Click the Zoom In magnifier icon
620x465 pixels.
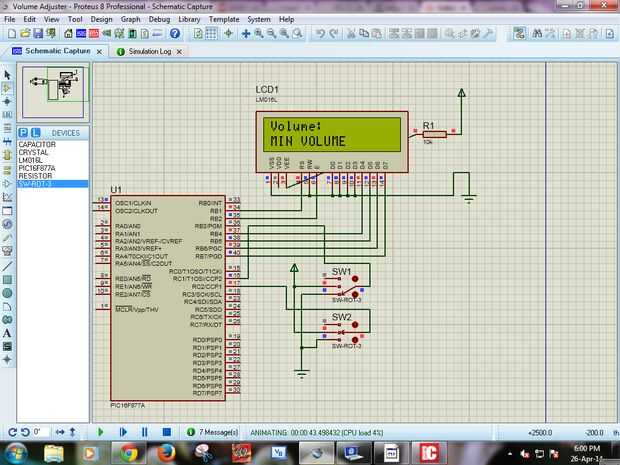pos(258,33)
